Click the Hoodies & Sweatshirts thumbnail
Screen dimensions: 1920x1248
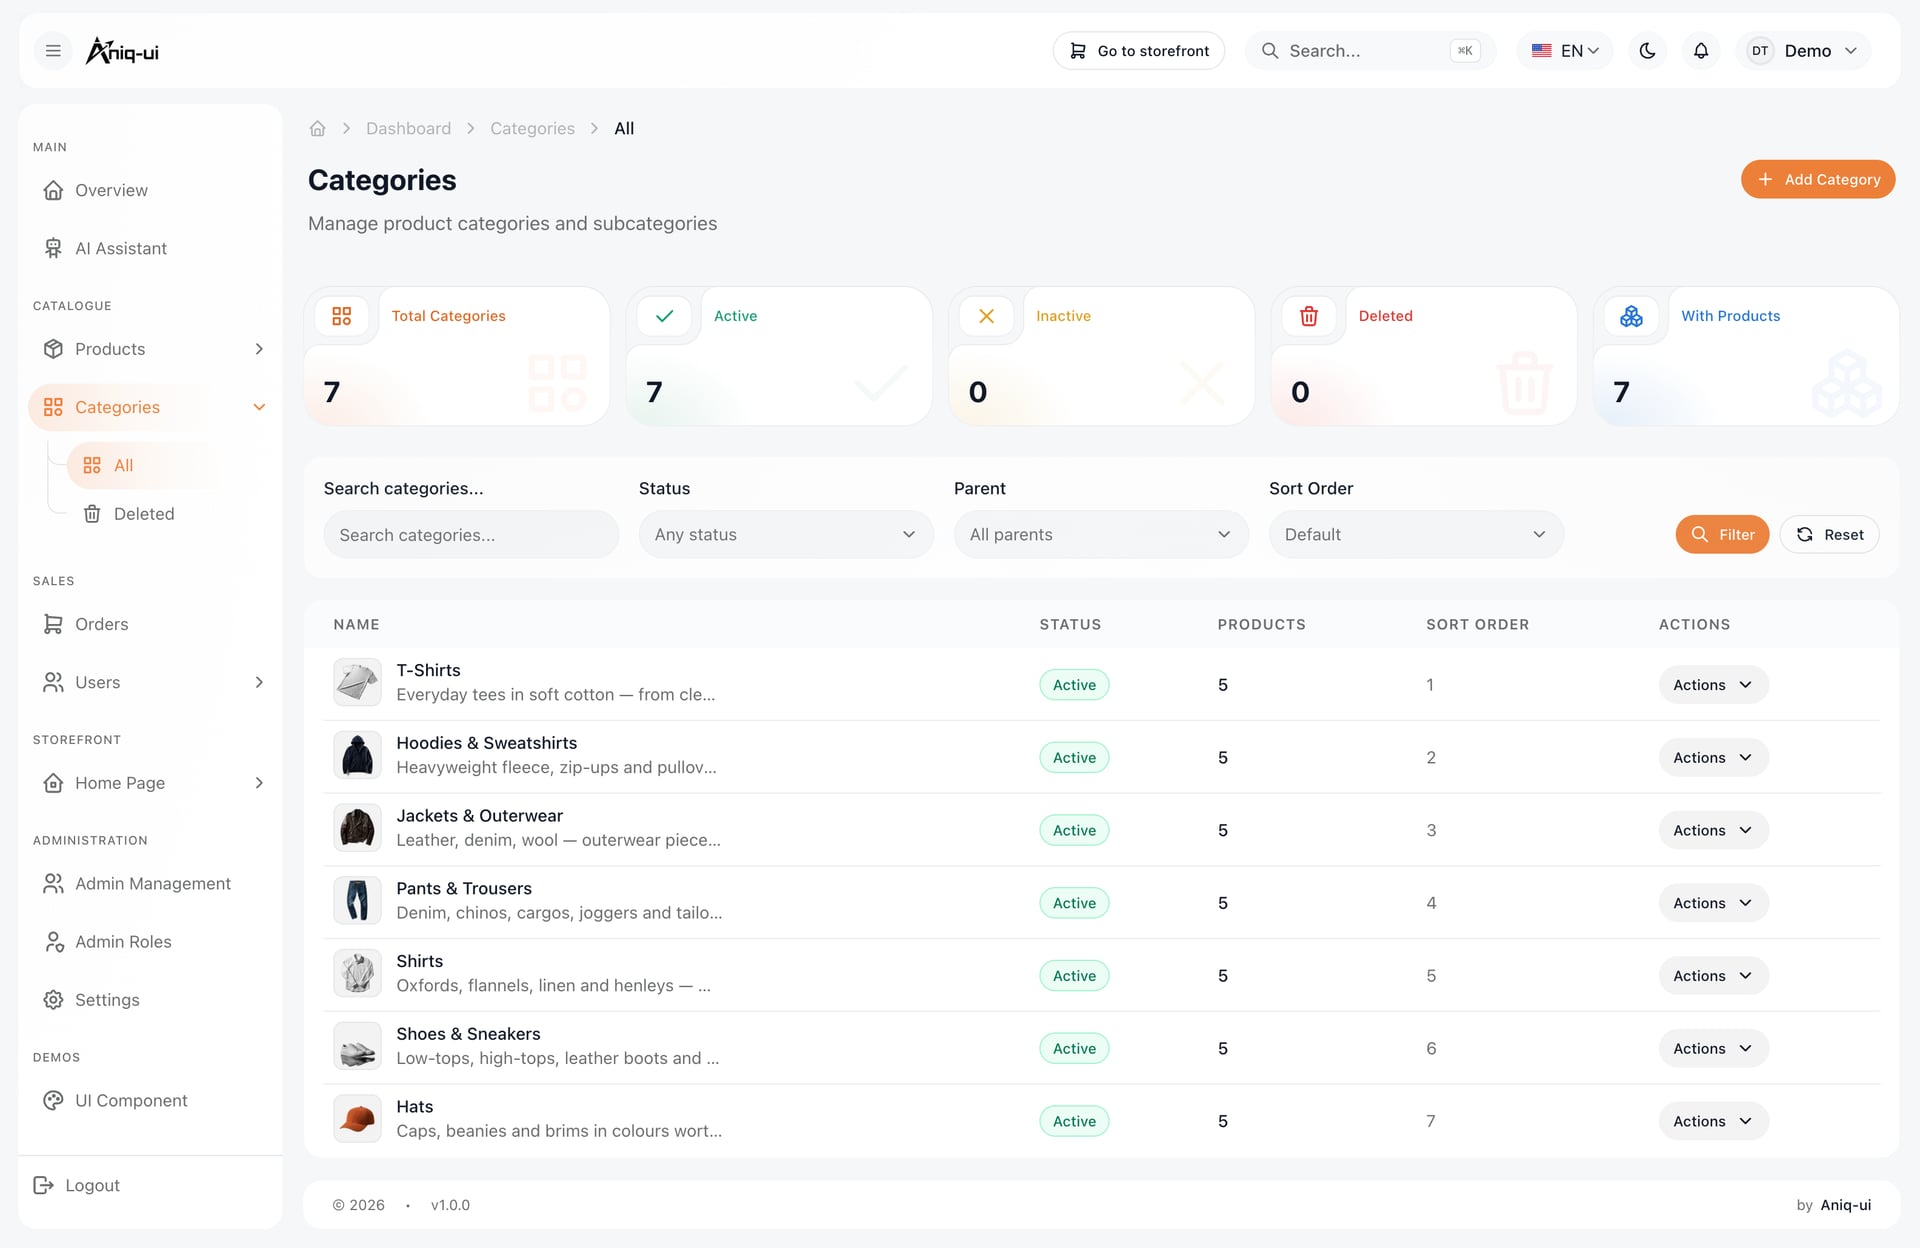pyautogui.click(x=357, y=757)
